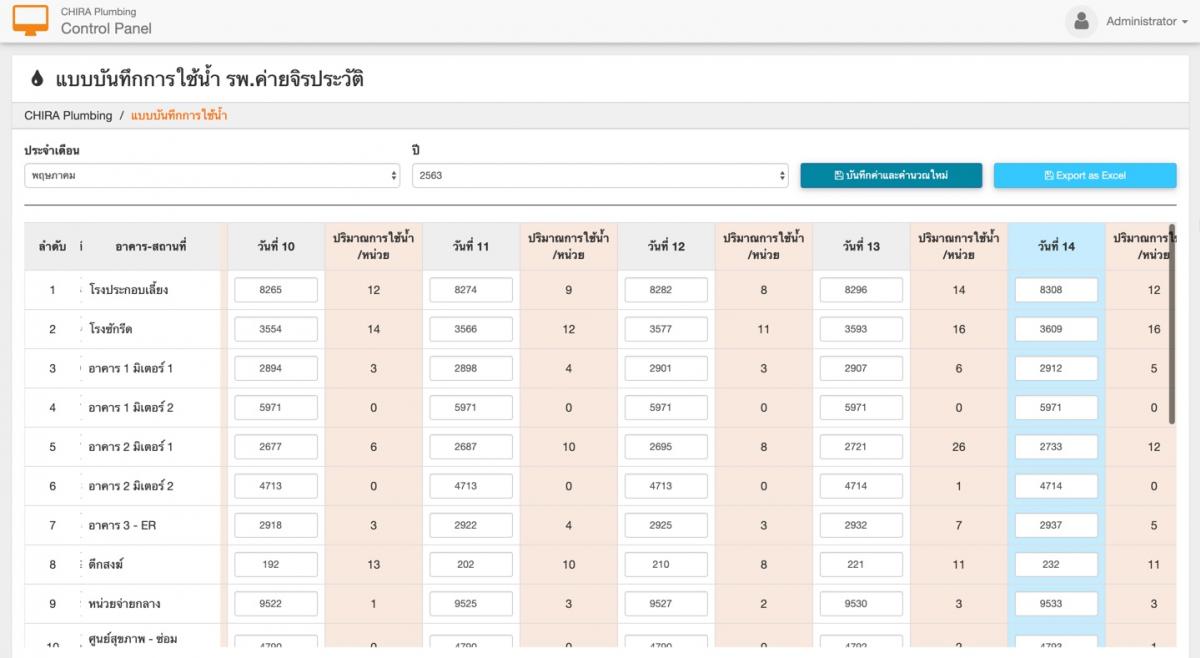Click day 10 reading field for โรงประกอบเลี้ยง
Viewport: 1200px width, 658px height.
[276, 290]
